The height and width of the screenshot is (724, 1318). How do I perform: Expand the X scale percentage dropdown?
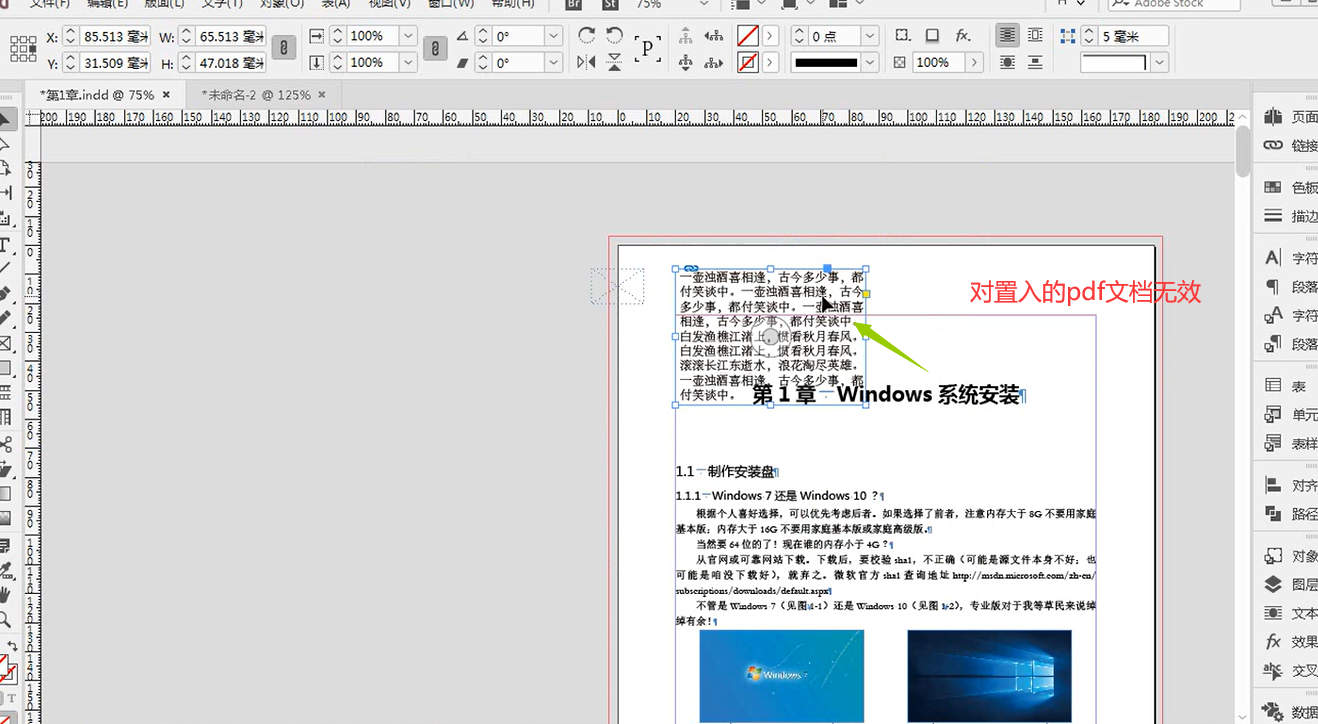(x=407, y=36)
